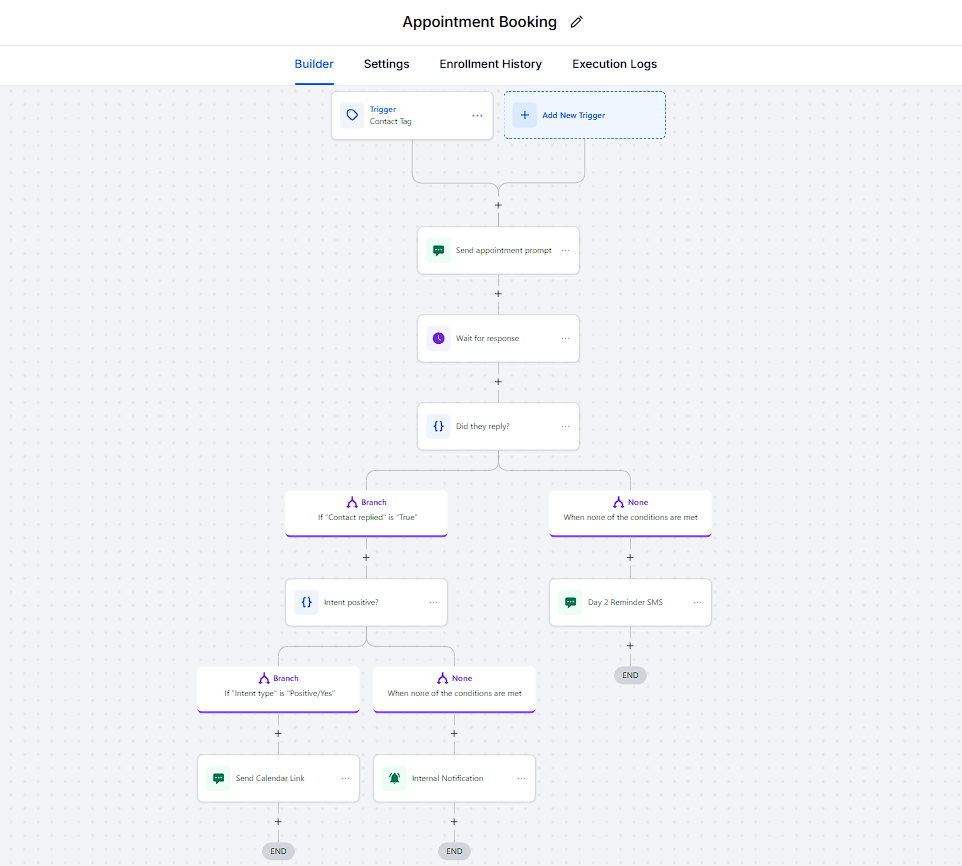The image size is (962, 866).
Task: Select the "Contact replied" is "True" branch
Action: [x=366, y=512]
